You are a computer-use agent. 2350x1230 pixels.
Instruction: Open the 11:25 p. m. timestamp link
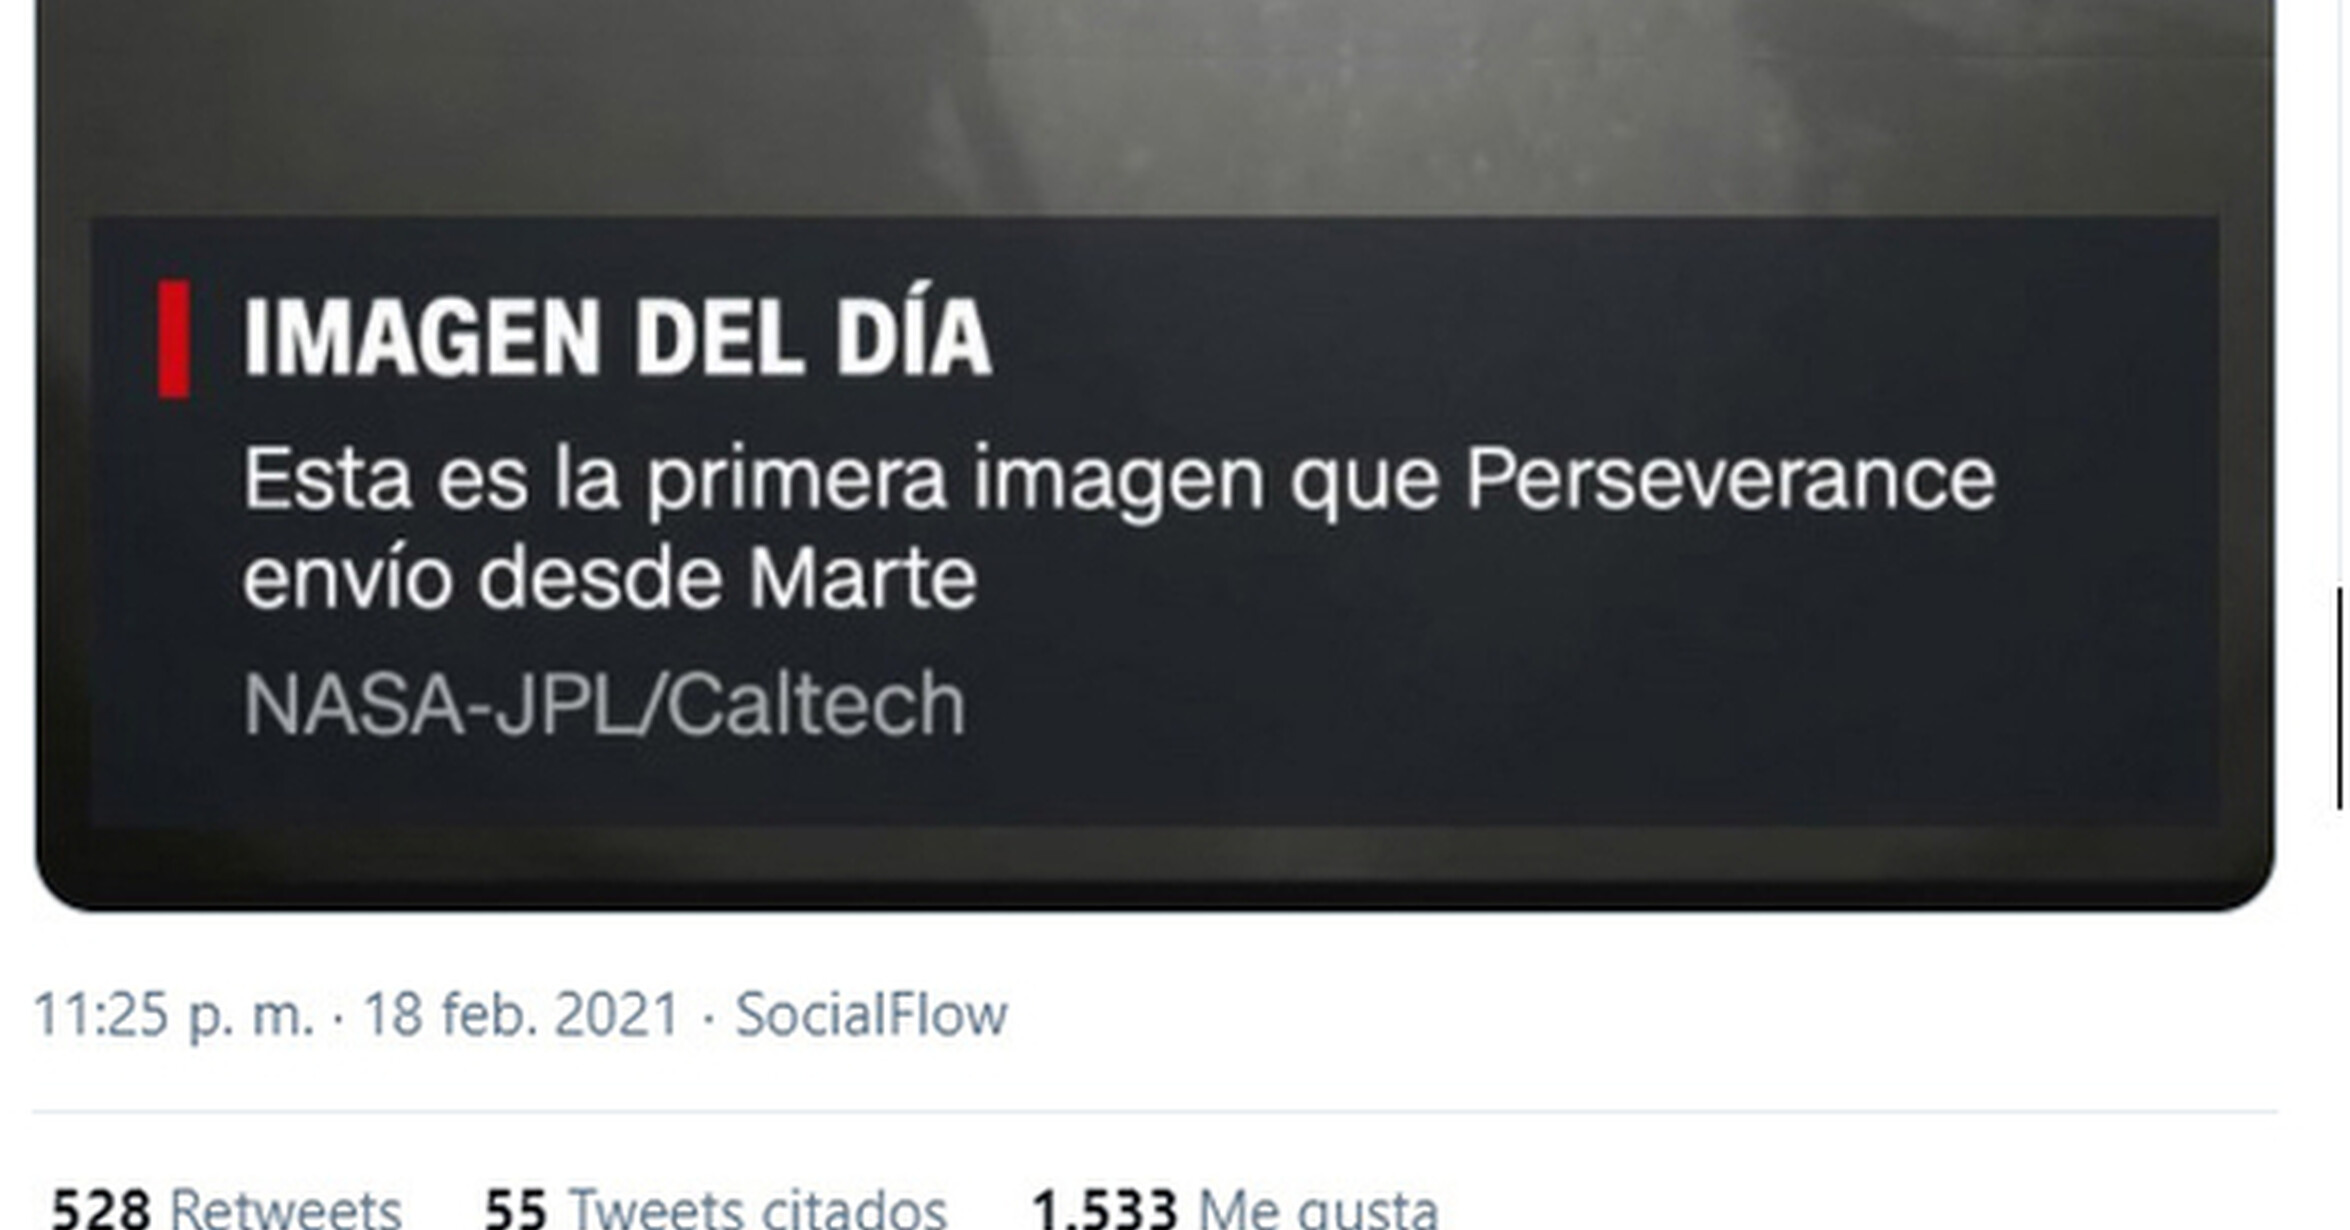click(x=174, y=1014)
